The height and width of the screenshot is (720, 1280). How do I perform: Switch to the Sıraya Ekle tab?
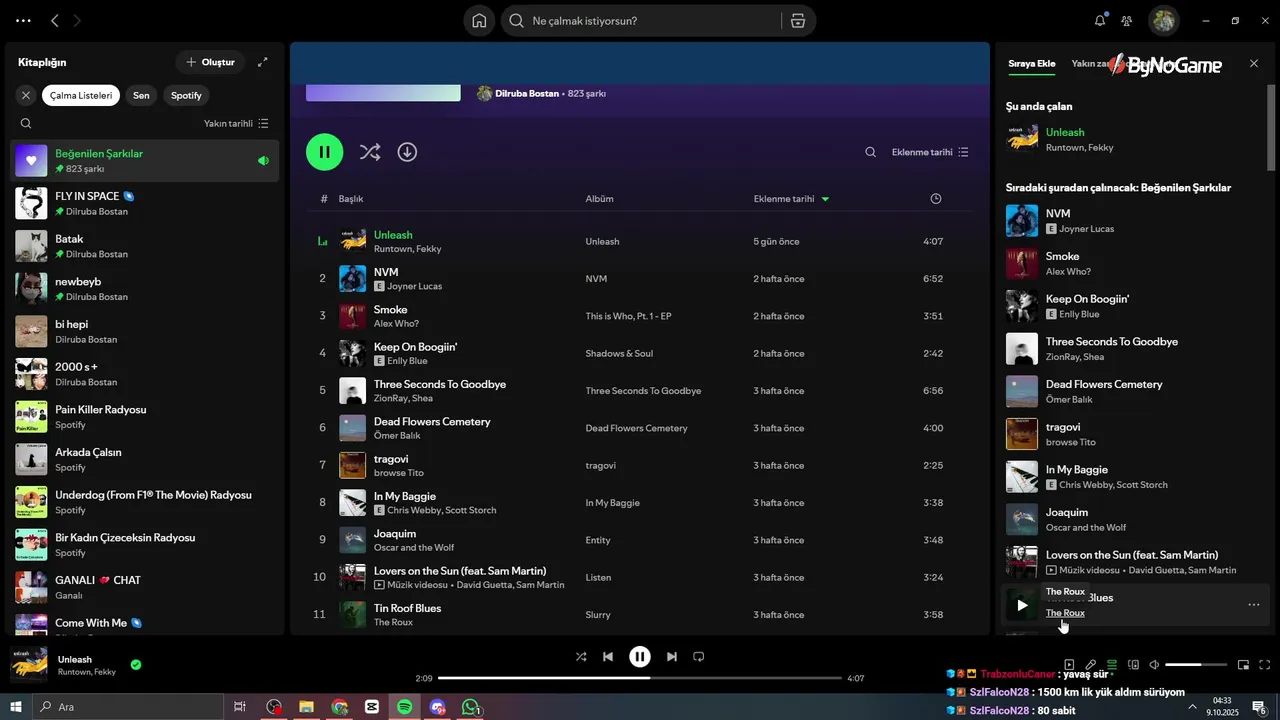click(1031, 63)
